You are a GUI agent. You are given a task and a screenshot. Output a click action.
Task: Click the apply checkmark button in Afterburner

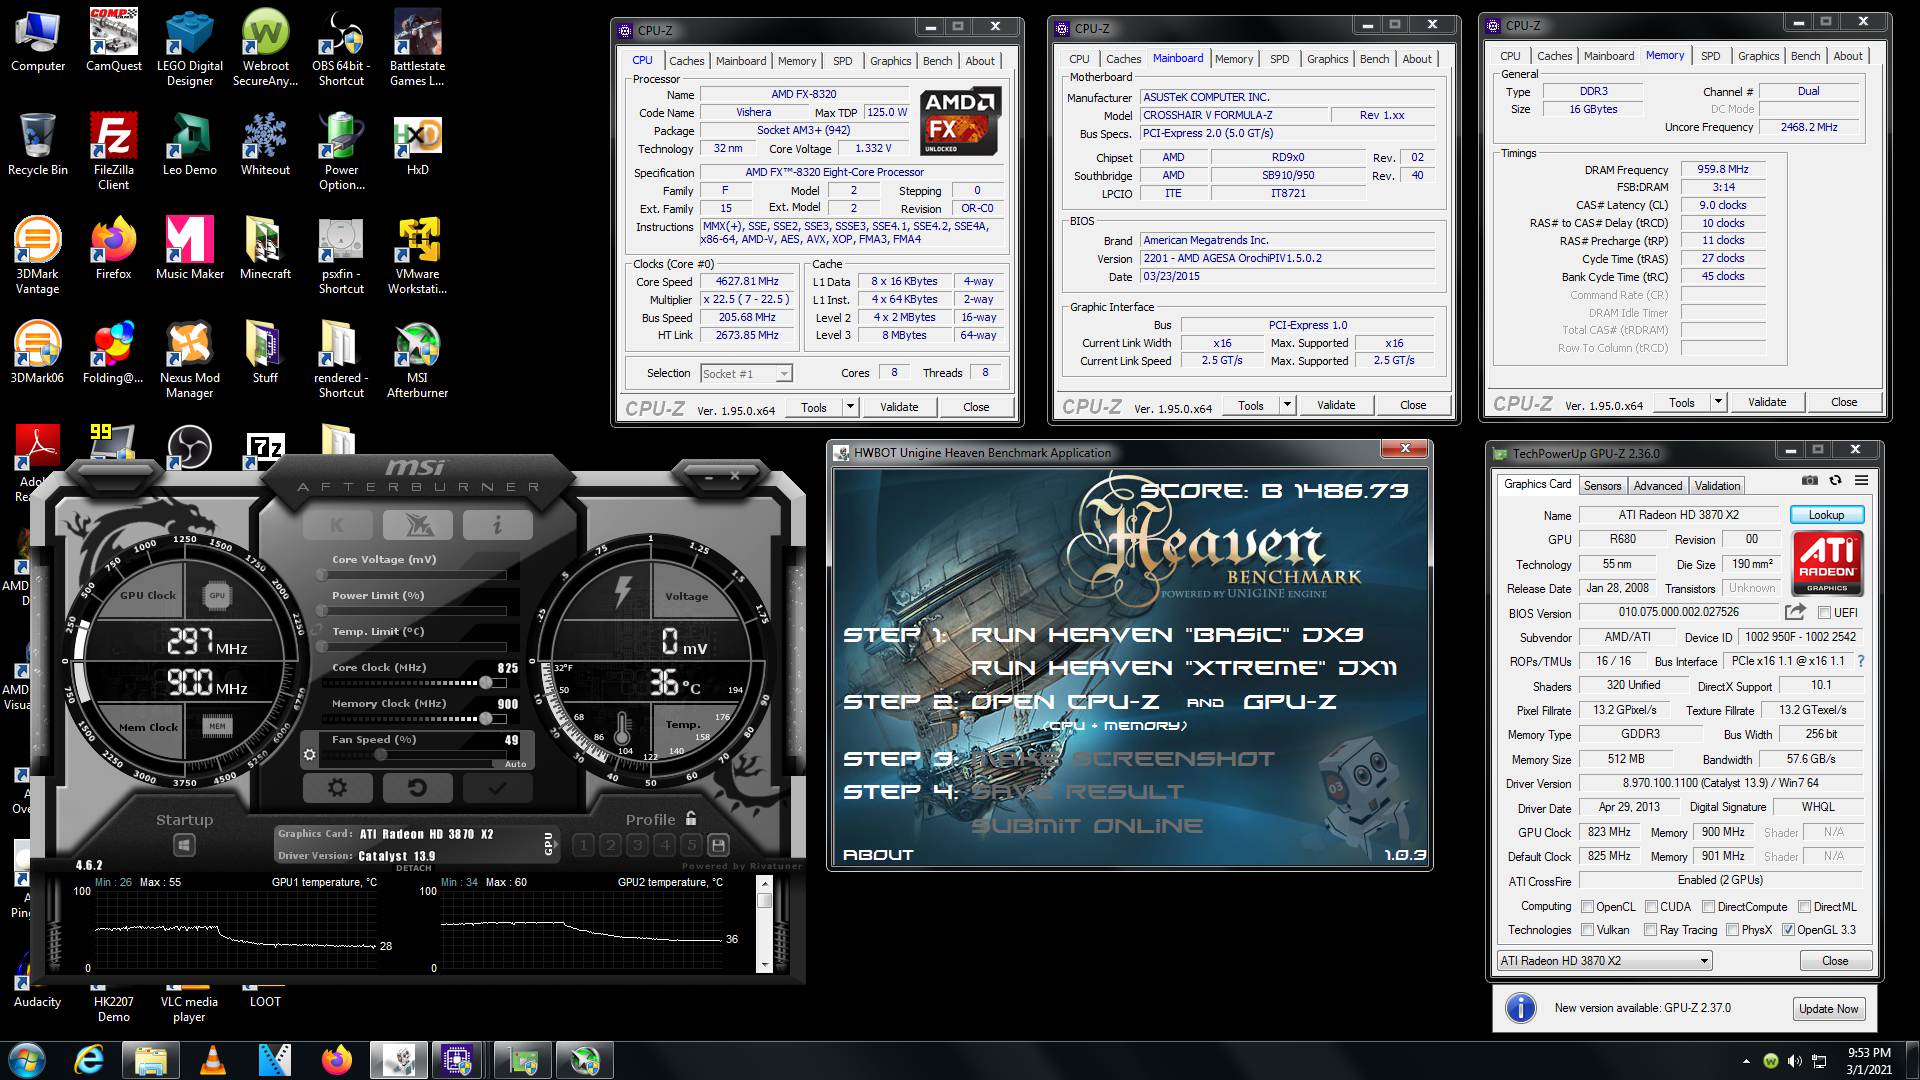497,788
